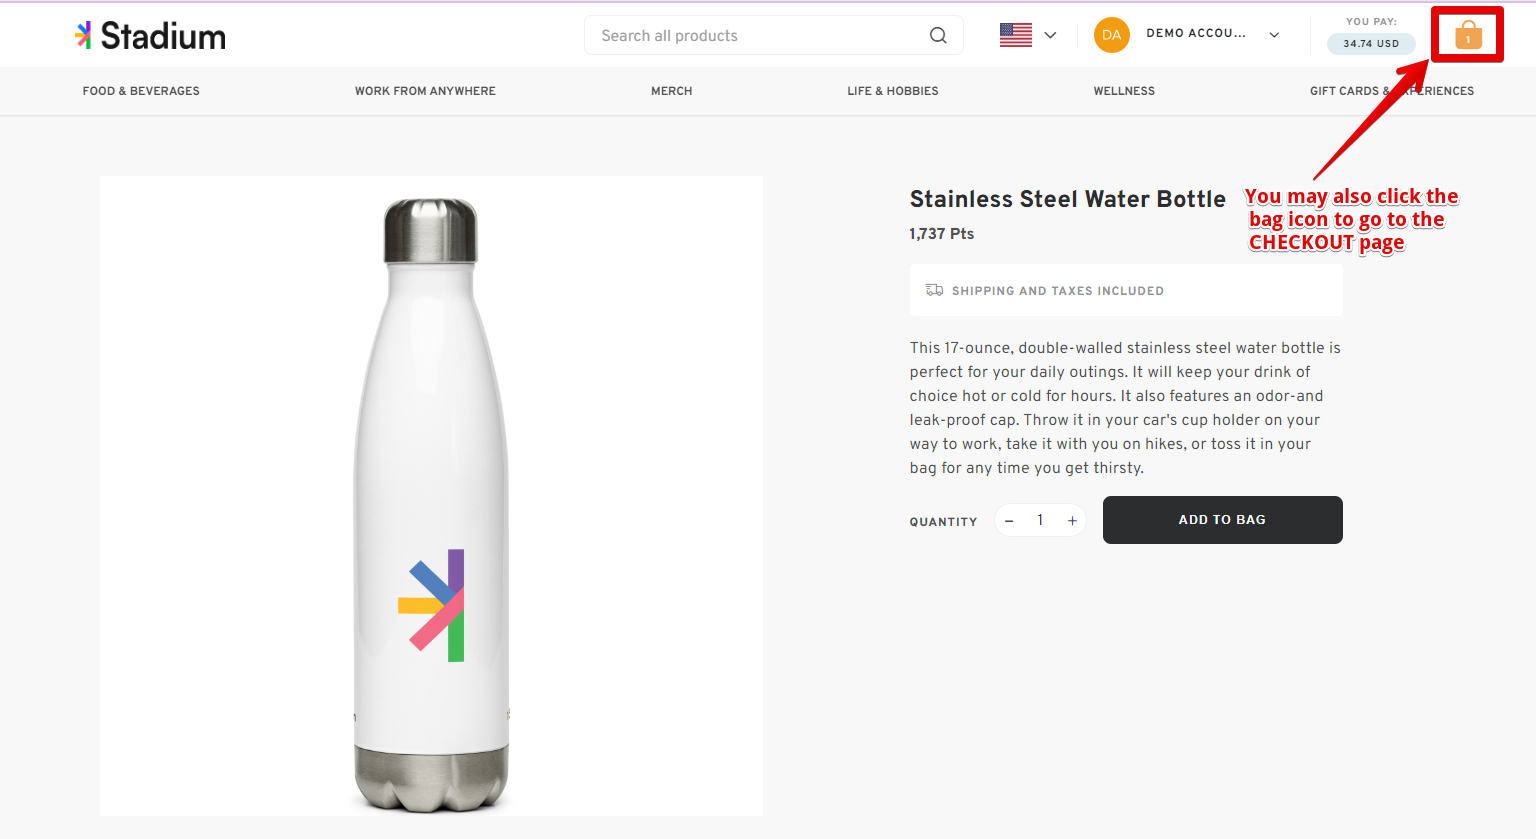Open the Wellness category
The height and width of the screenshot is (839, 1536).
pyautogui.click(x=1124, y=91)
